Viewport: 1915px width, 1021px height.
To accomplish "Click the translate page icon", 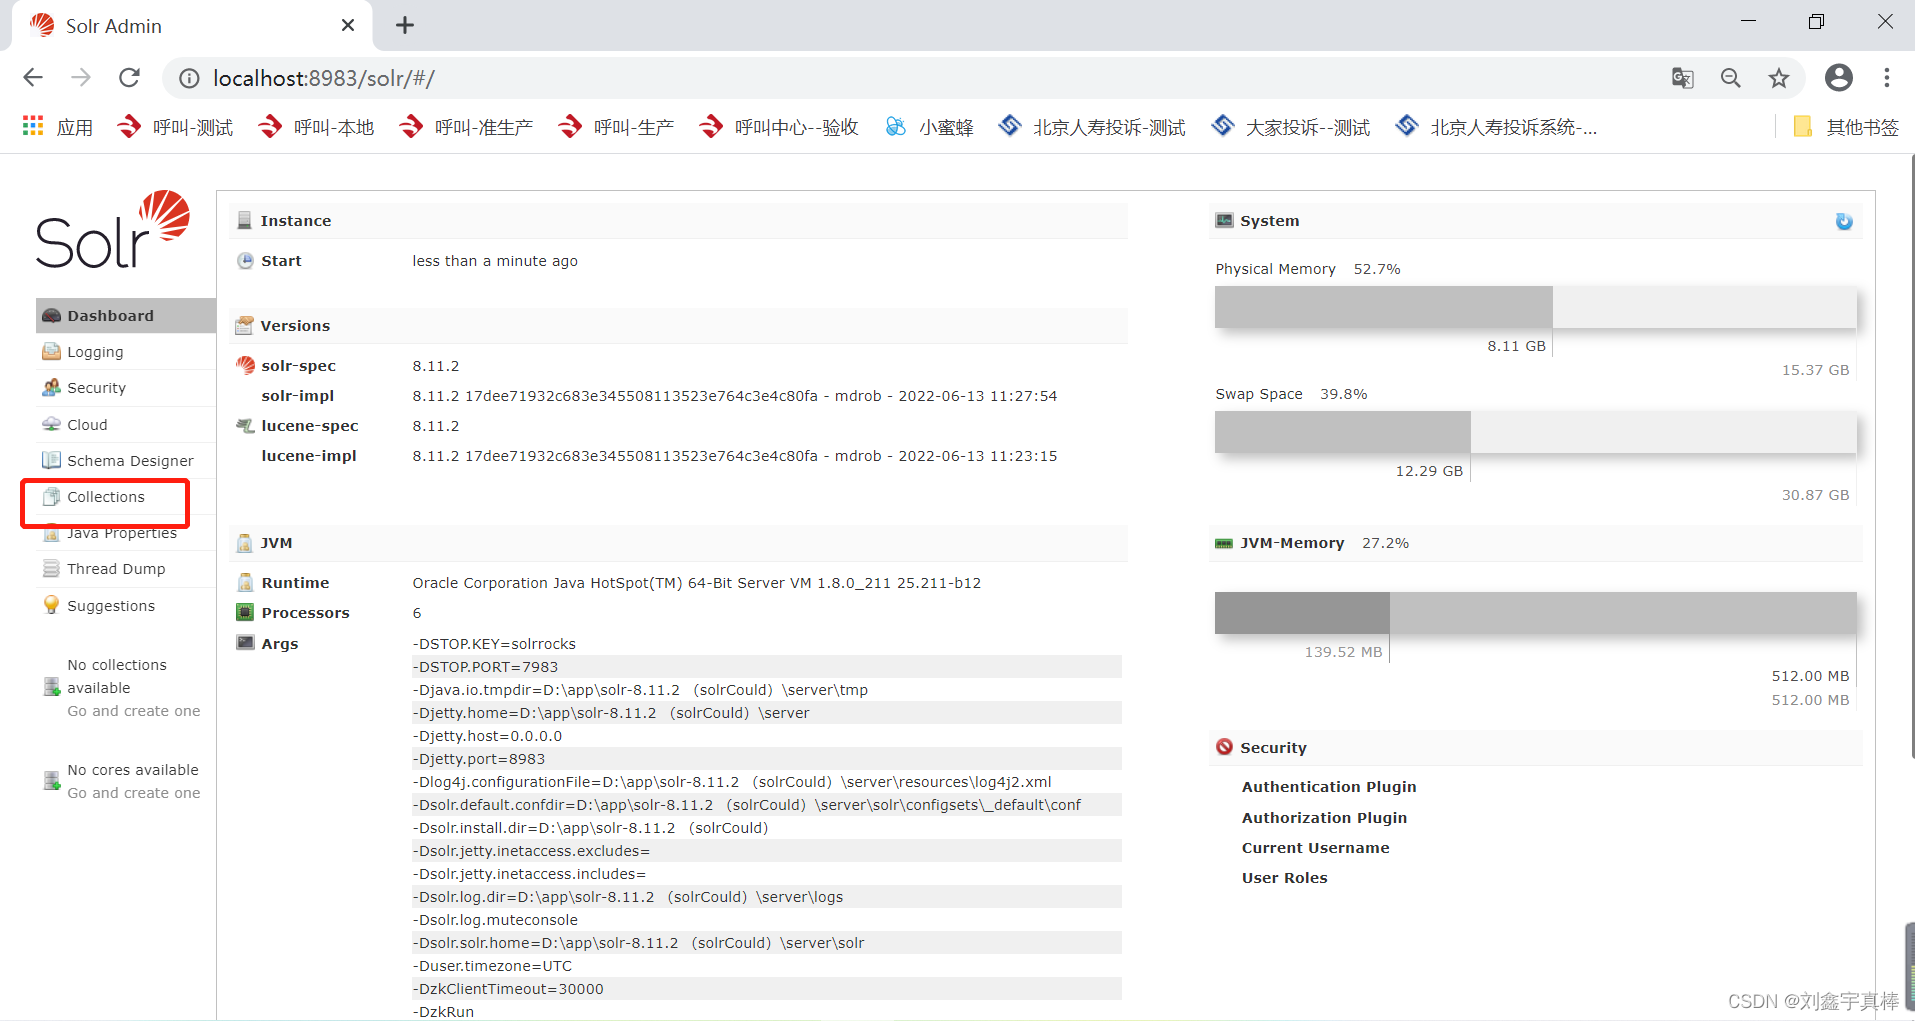I will [x=1683, y=78].
